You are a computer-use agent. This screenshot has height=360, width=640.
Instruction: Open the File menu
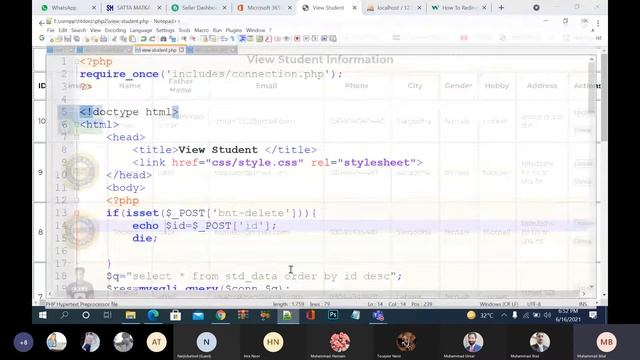51,30
